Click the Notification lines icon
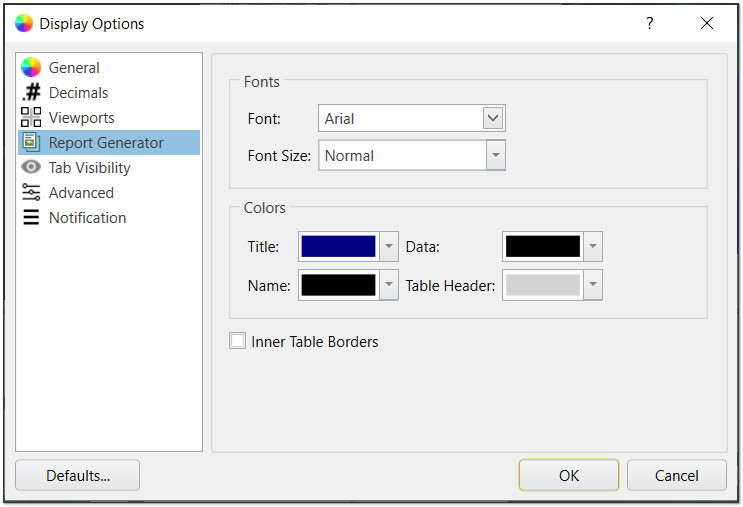 pos(31,217)
